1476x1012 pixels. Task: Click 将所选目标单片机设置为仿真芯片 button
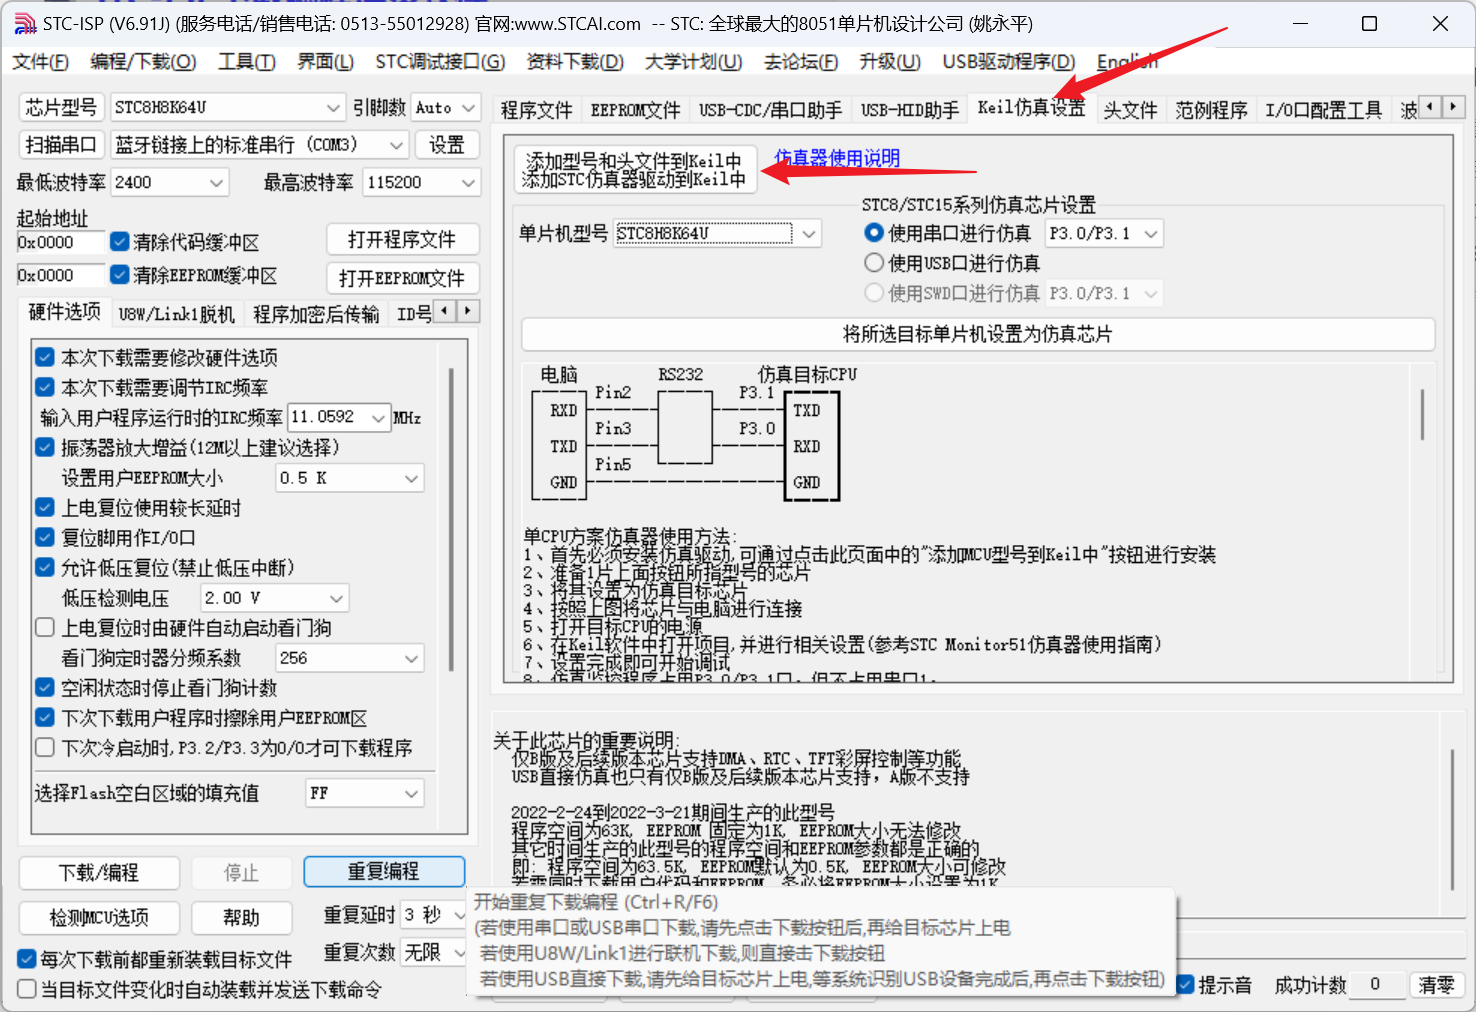pos(978,334)
